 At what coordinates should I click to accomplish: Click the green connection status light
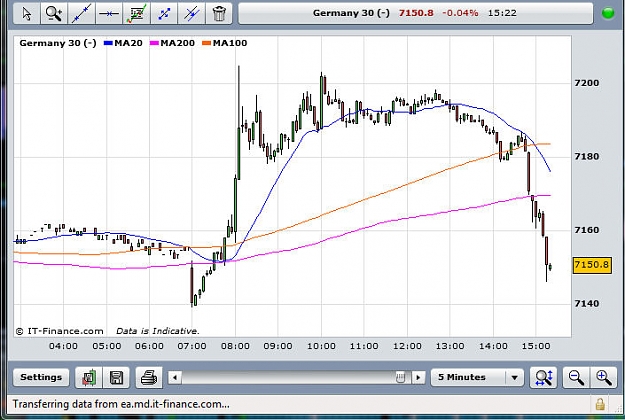point(608,13)
